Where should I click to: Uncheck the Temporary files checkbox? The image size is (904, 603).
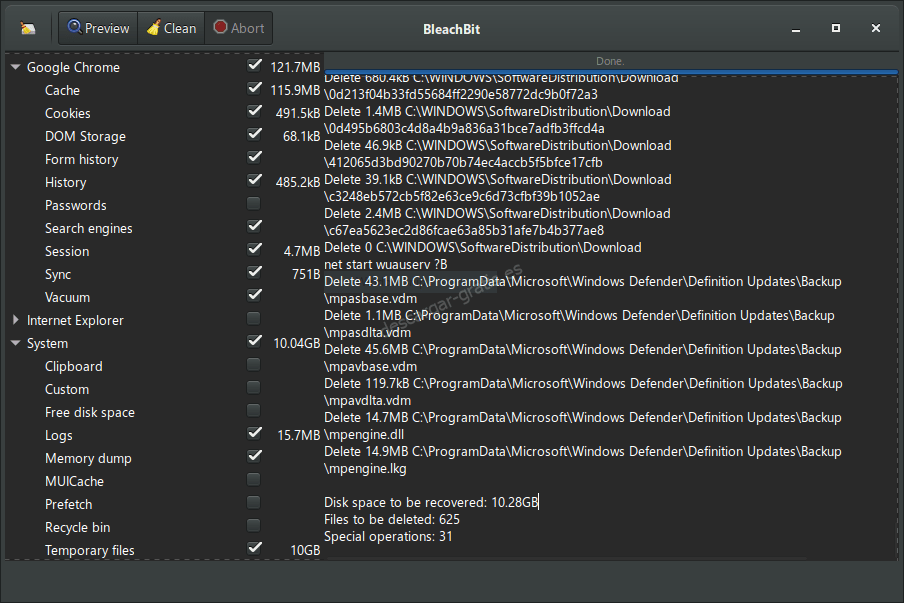[x=254, y=547]
